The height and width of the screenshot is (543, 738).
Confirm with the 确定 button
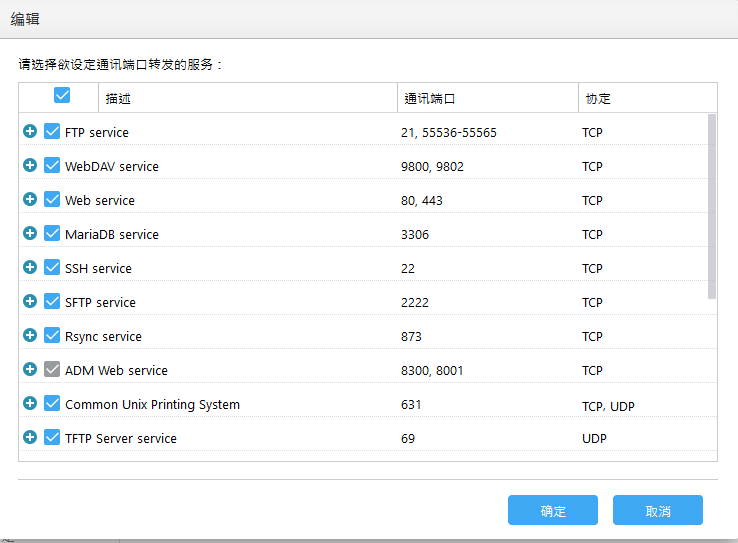point(553,510)
